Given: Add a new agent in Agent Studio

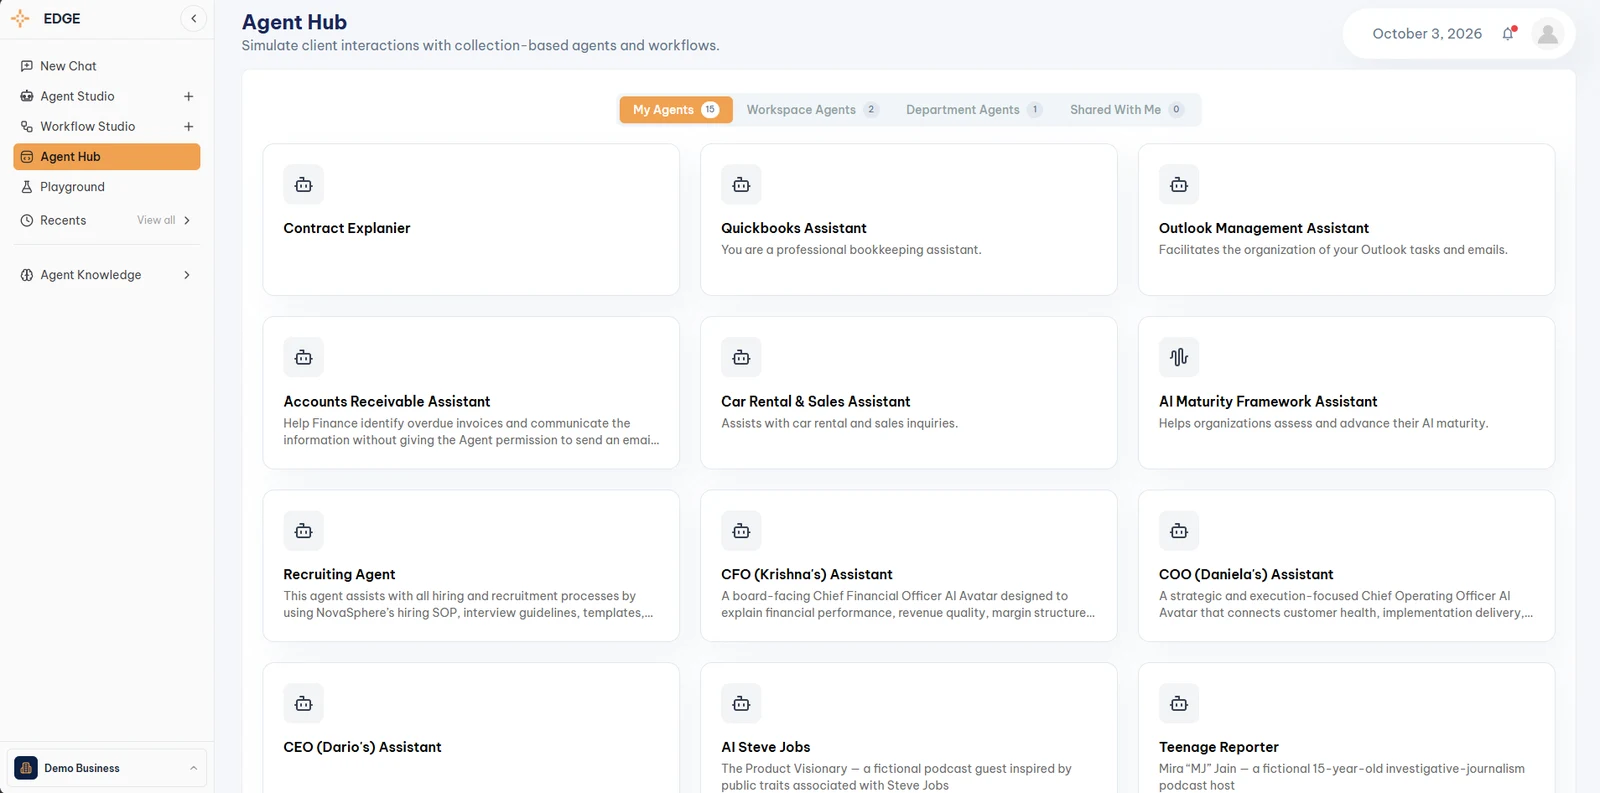Looking at the screenshot, I should click(188, 97).
